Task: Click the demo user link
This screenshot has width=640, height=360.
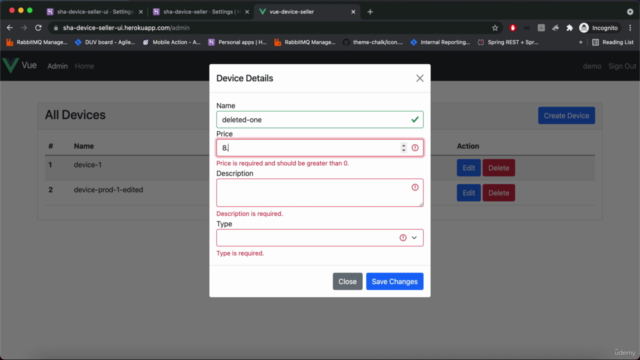Action: (592, 66)
